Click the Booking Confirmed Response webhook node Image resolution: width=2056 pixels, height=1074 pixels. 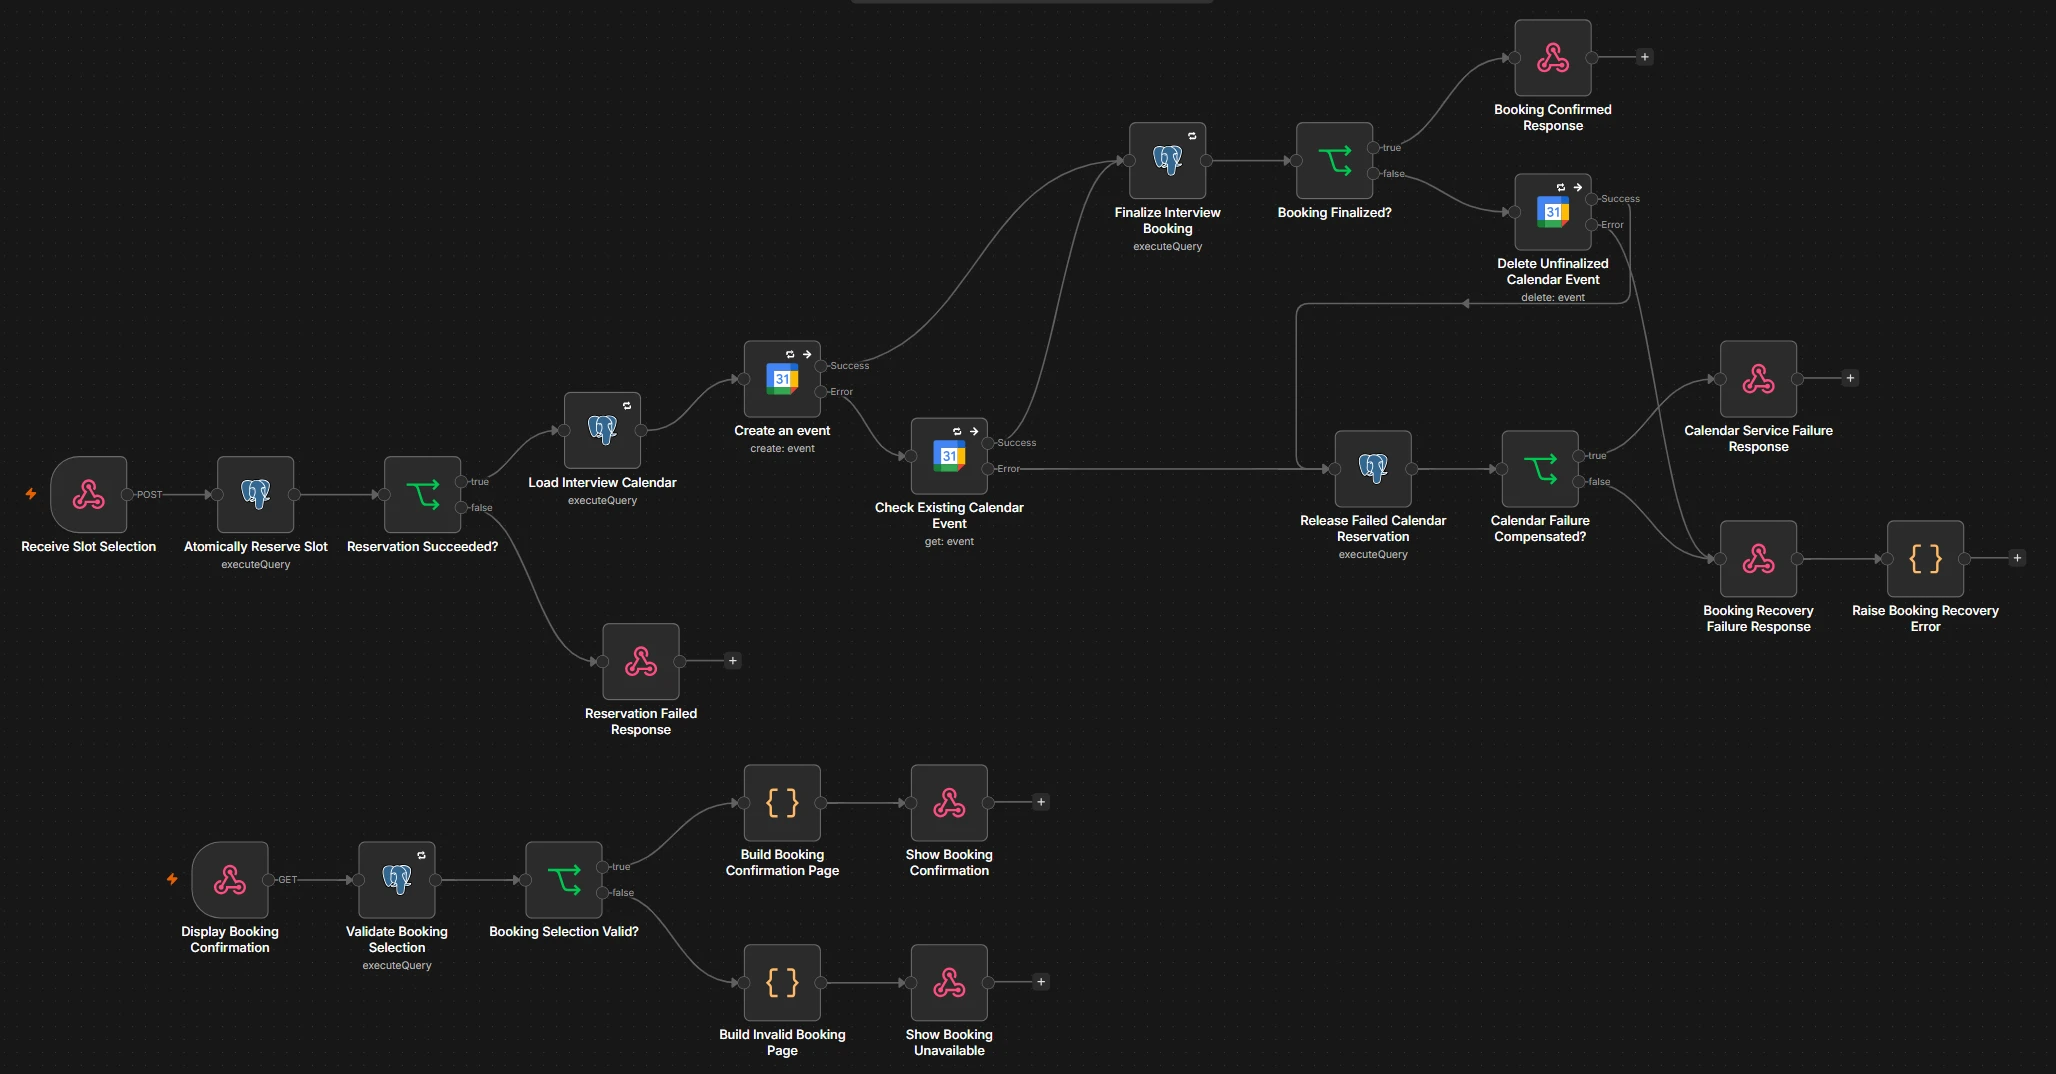point(1553,58)
